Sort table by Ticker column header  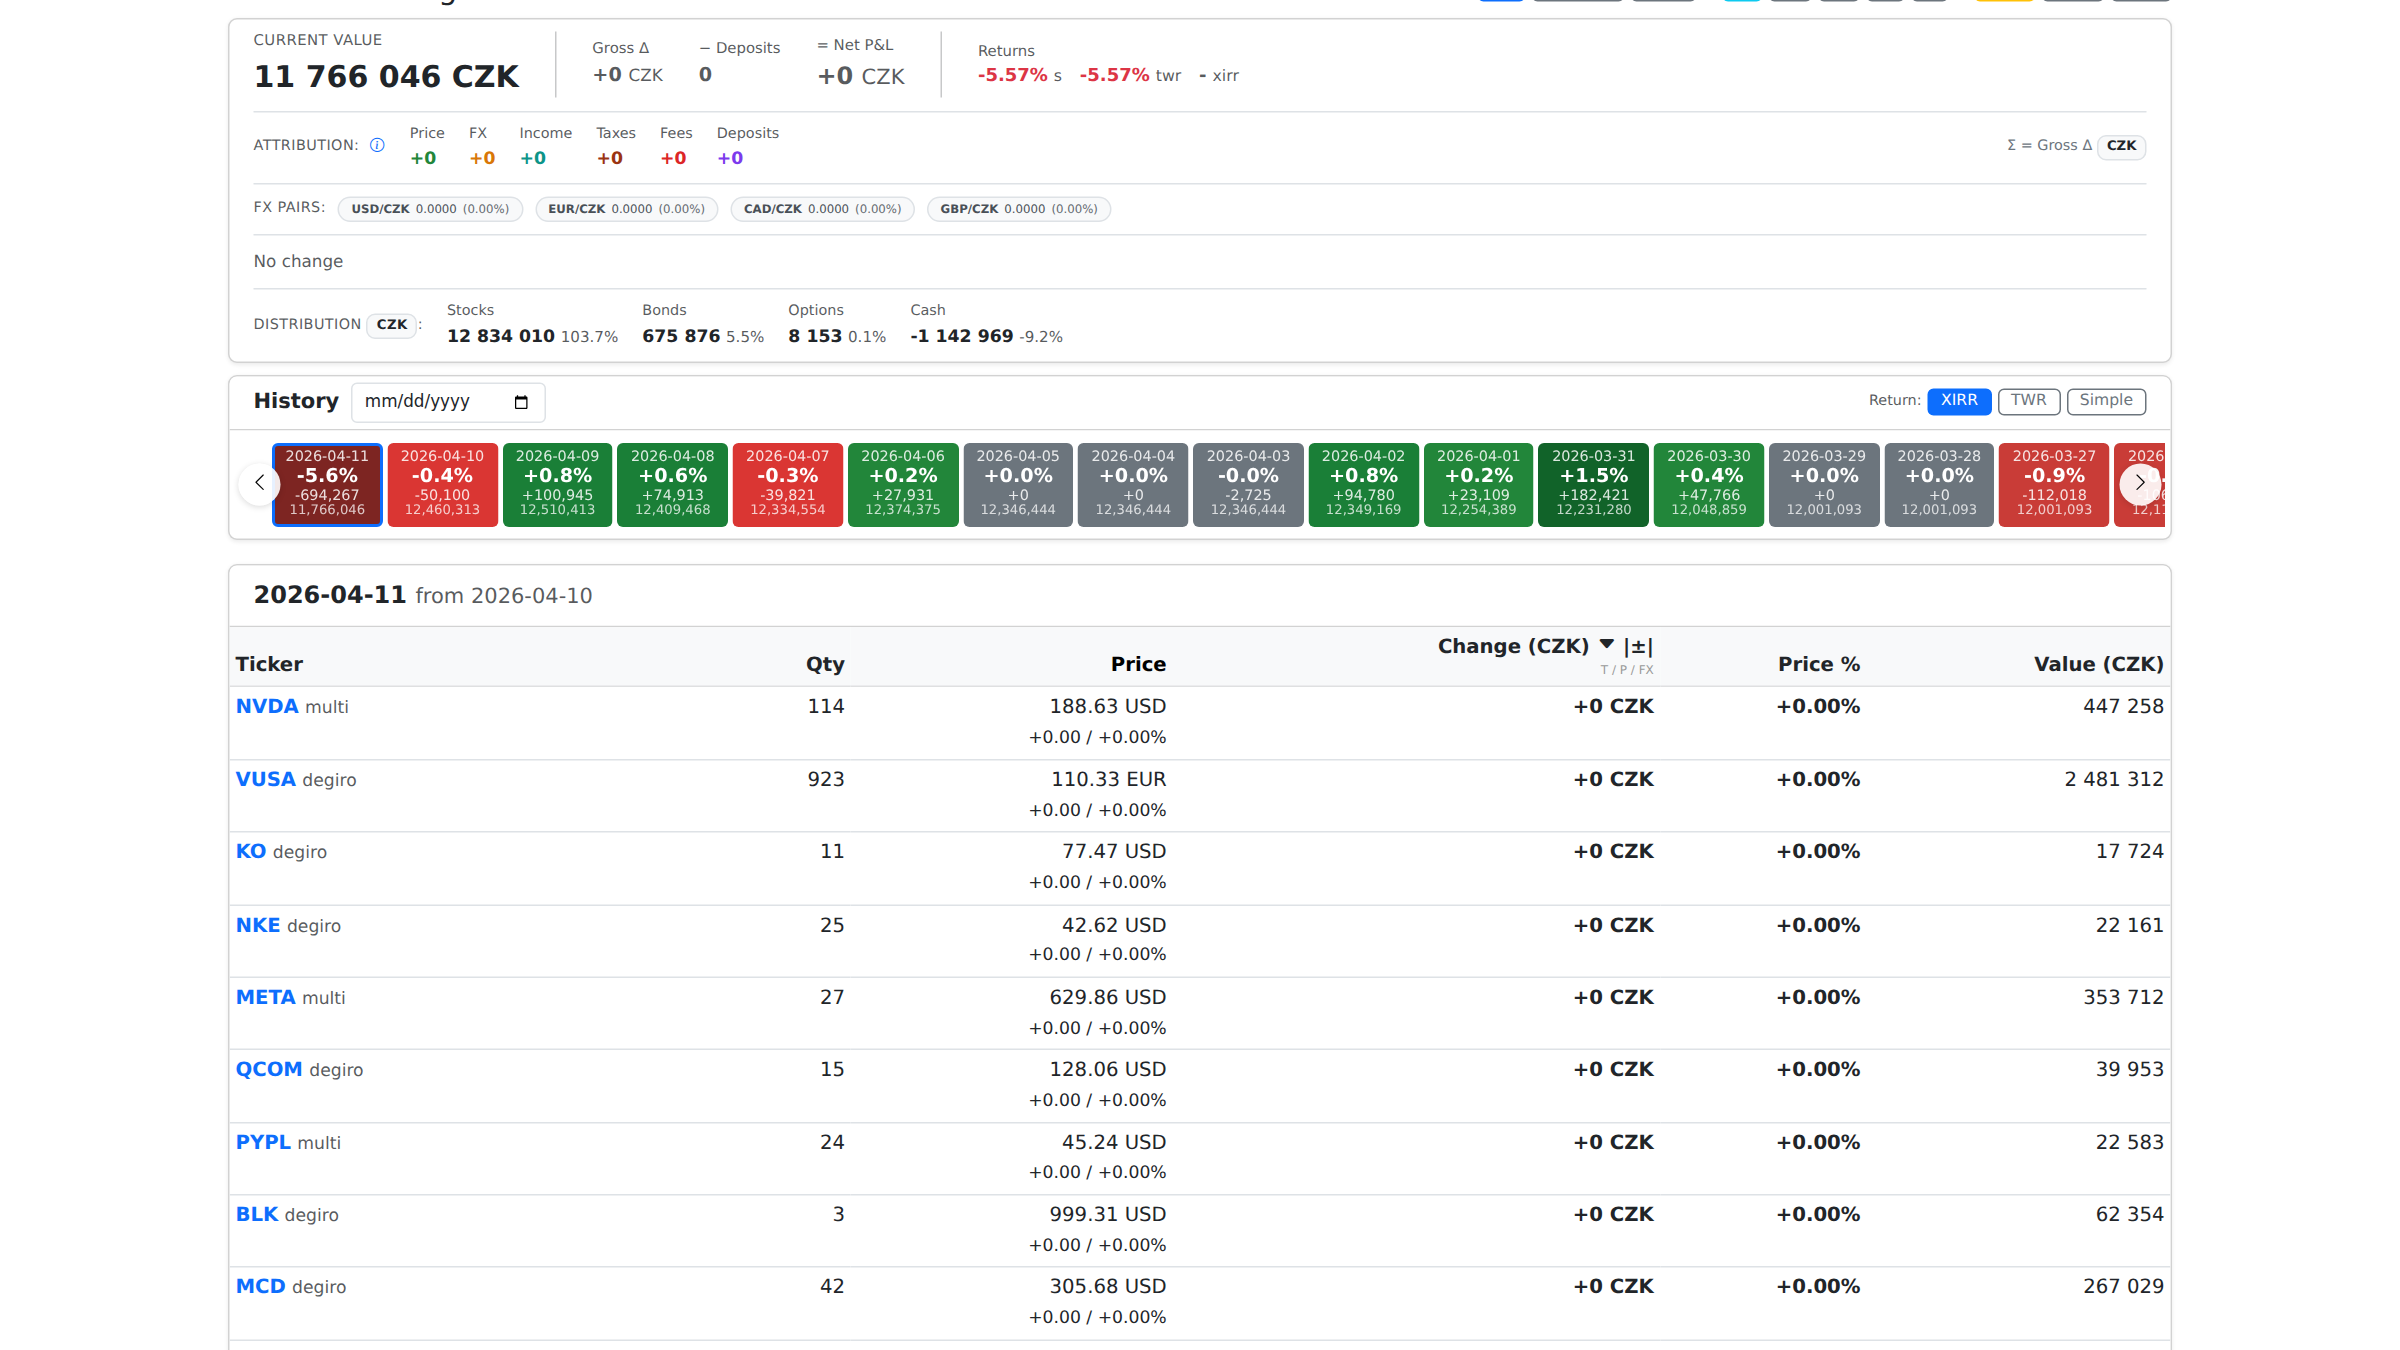pyautogui.click(x=269, y=665)
